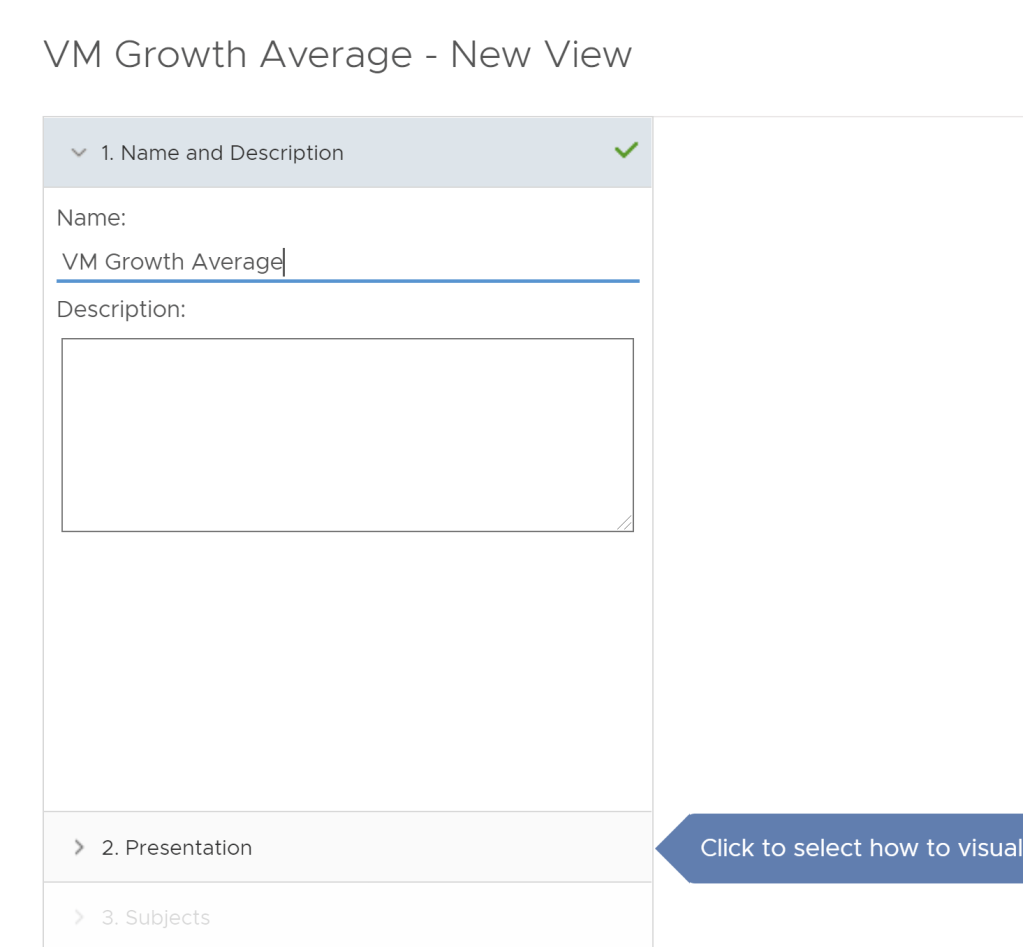Click the "1. Name and Description" header text
The height and width of the screenshot is (947, 1023).
tap(222, 153)
